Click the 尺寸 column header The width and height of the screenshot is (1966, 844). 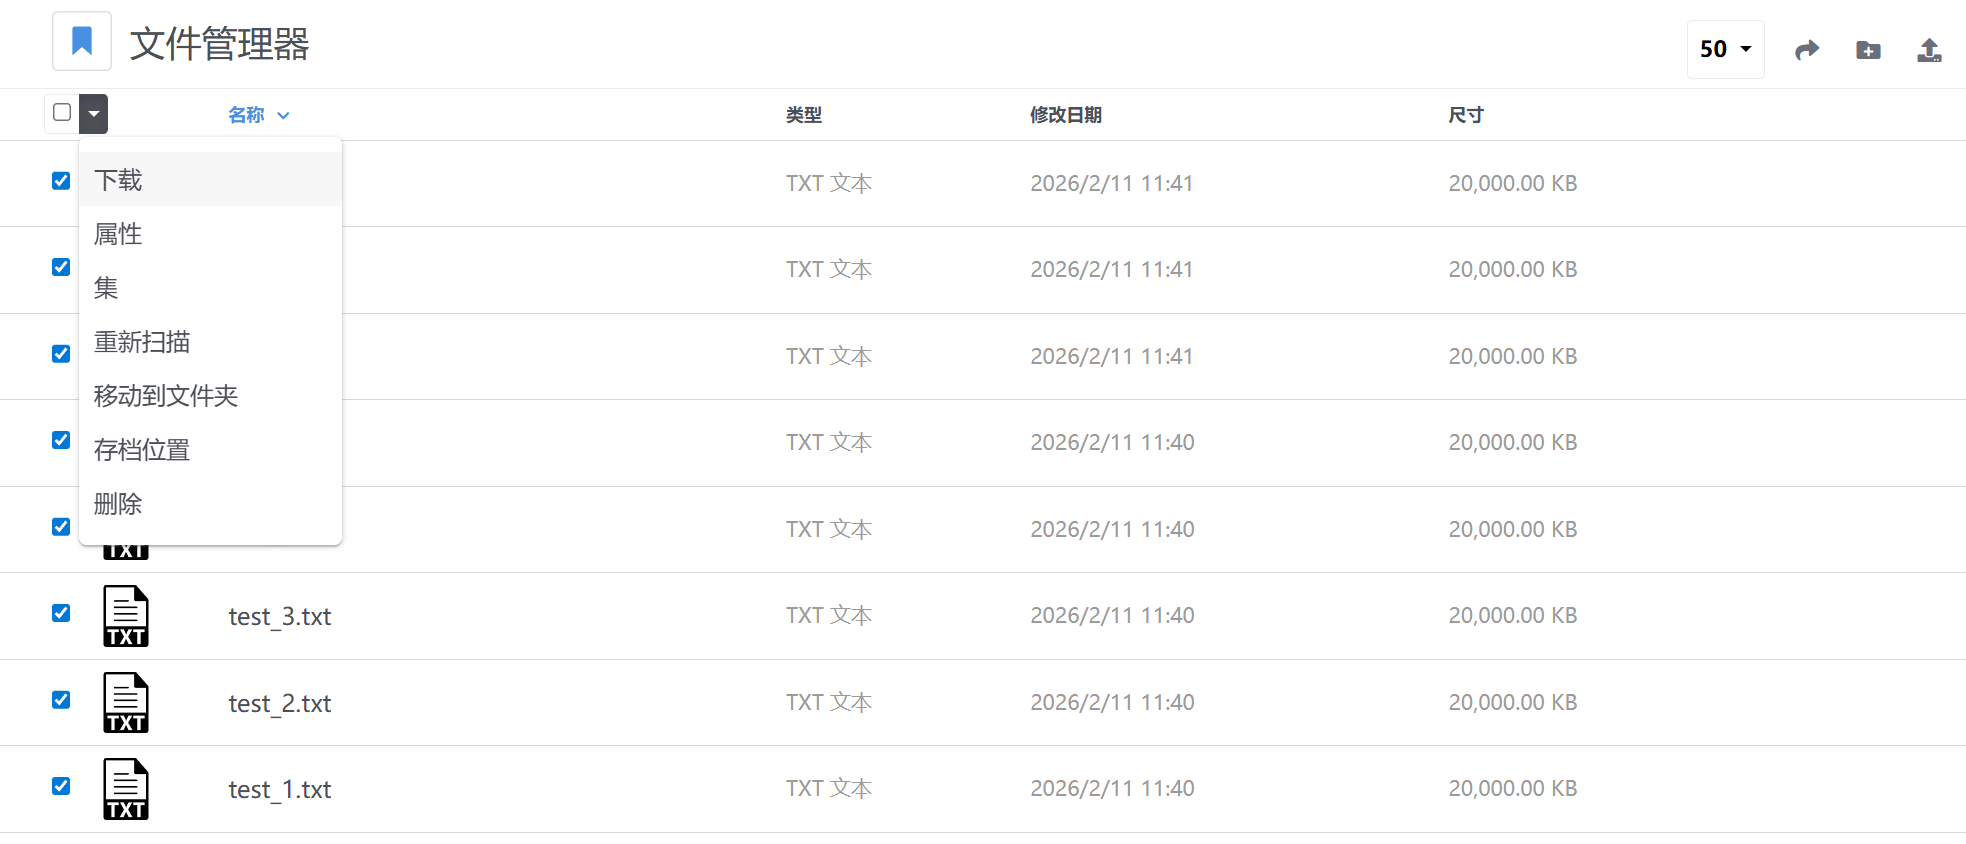1466,115
